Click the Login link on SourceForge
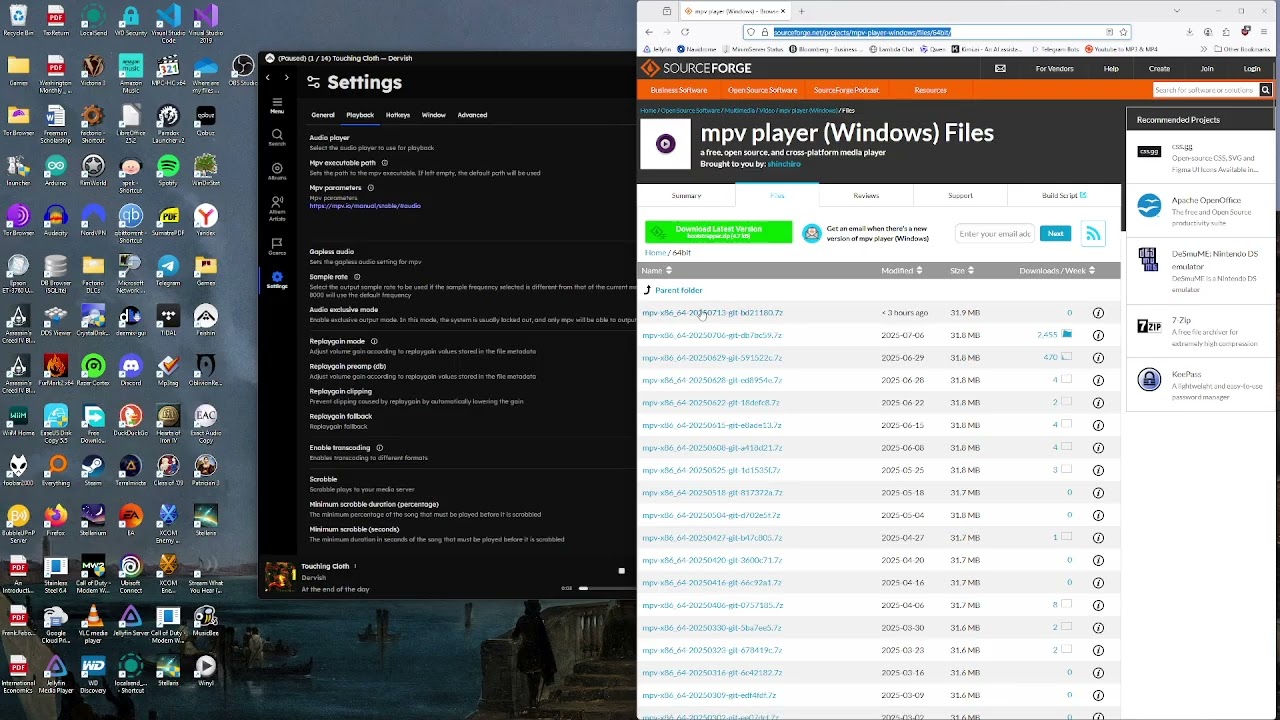This screenshot has height=720, width=1280. pyautogui.click(x=1252, y=69)
